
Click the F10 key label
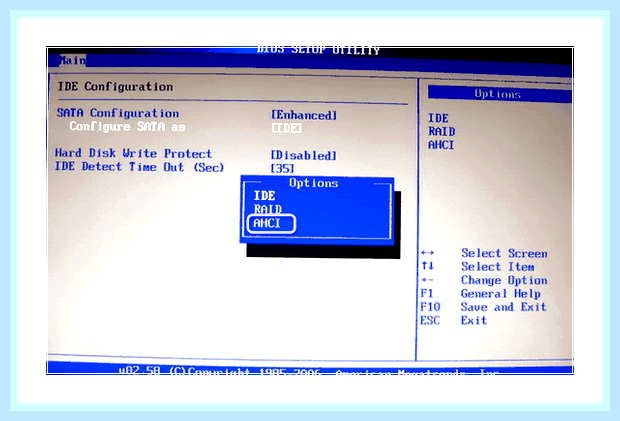(430, 307)
